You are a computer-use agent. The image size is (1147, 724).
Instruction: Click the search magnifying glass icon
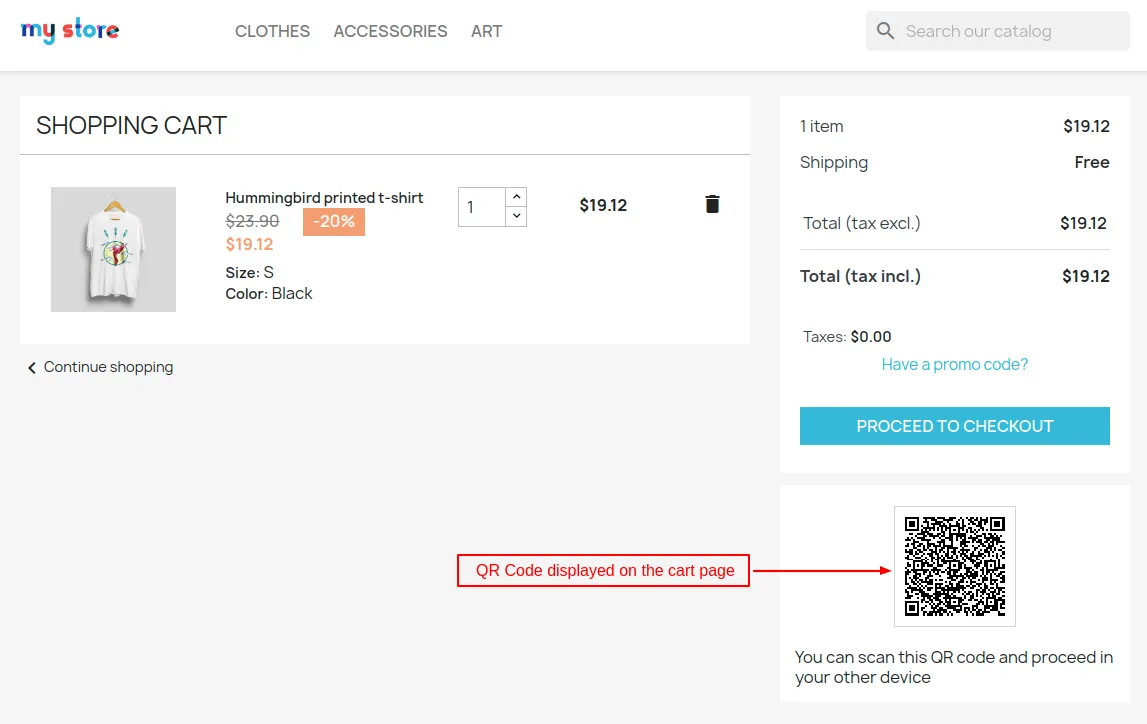point(886,30)
